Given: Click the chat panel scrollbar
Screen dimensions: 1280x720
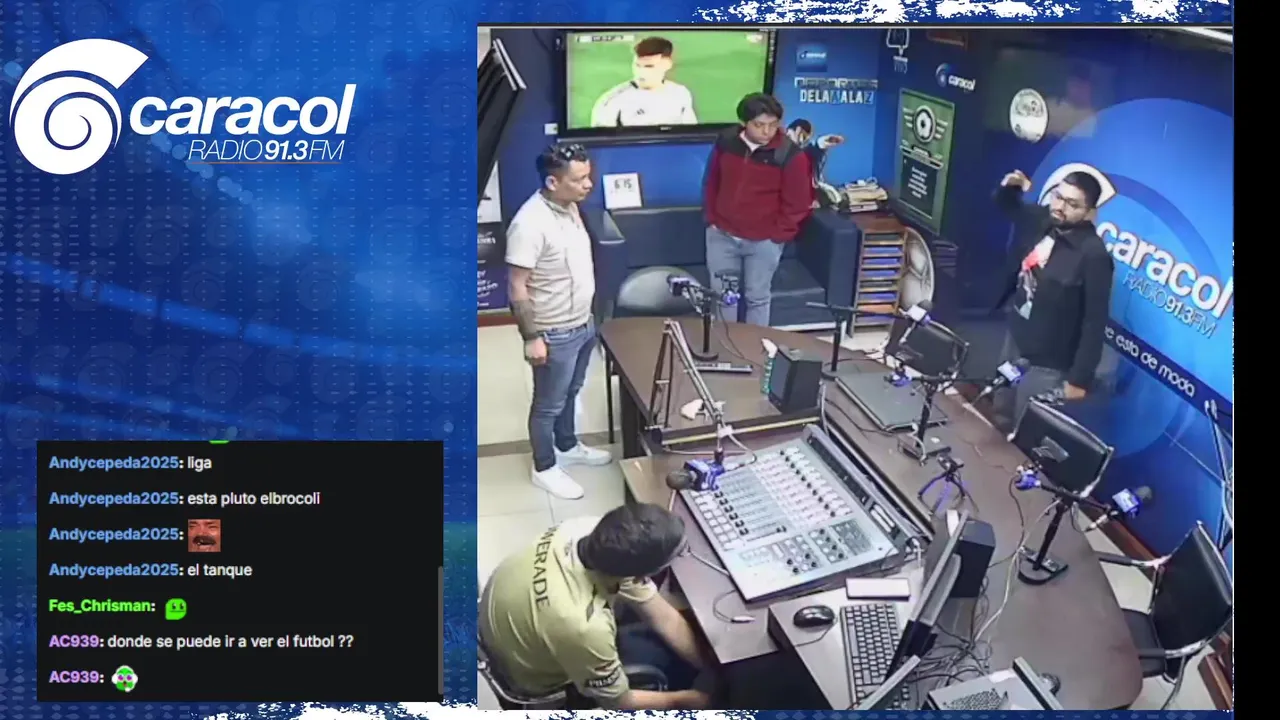Looking at the screenshot, I should point(439,630).
